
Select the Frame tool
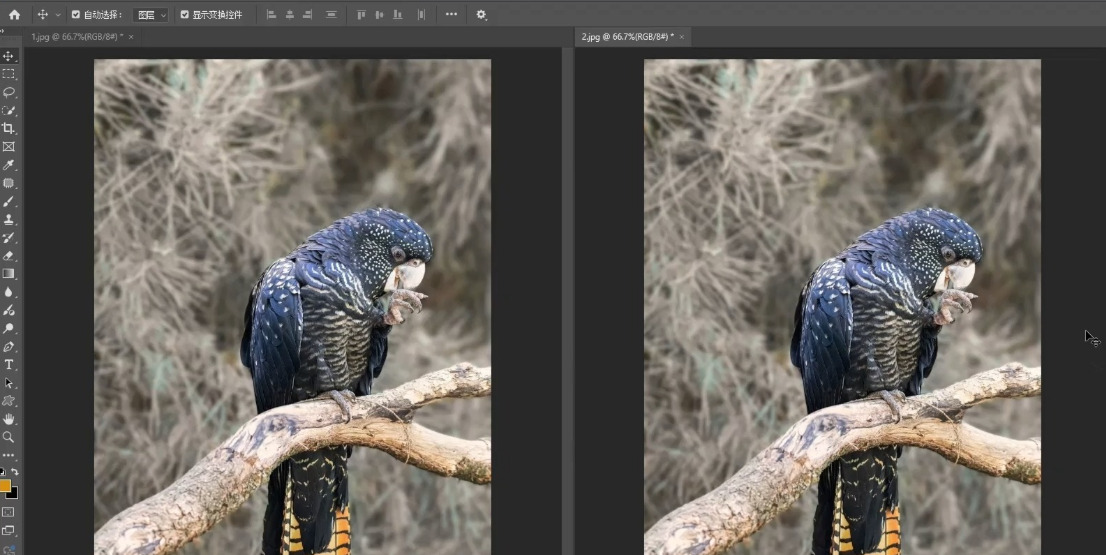(8, 147)
